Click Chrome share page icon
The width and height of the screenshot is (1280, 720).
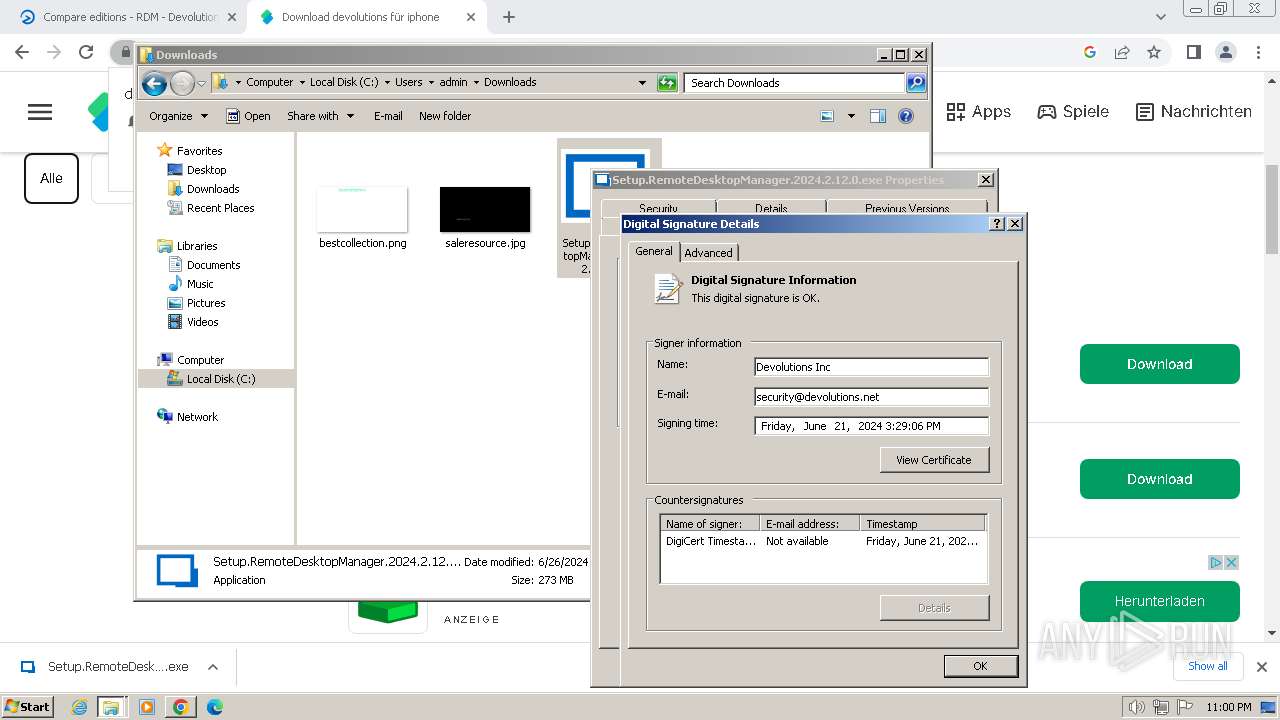coord(1122,52)
